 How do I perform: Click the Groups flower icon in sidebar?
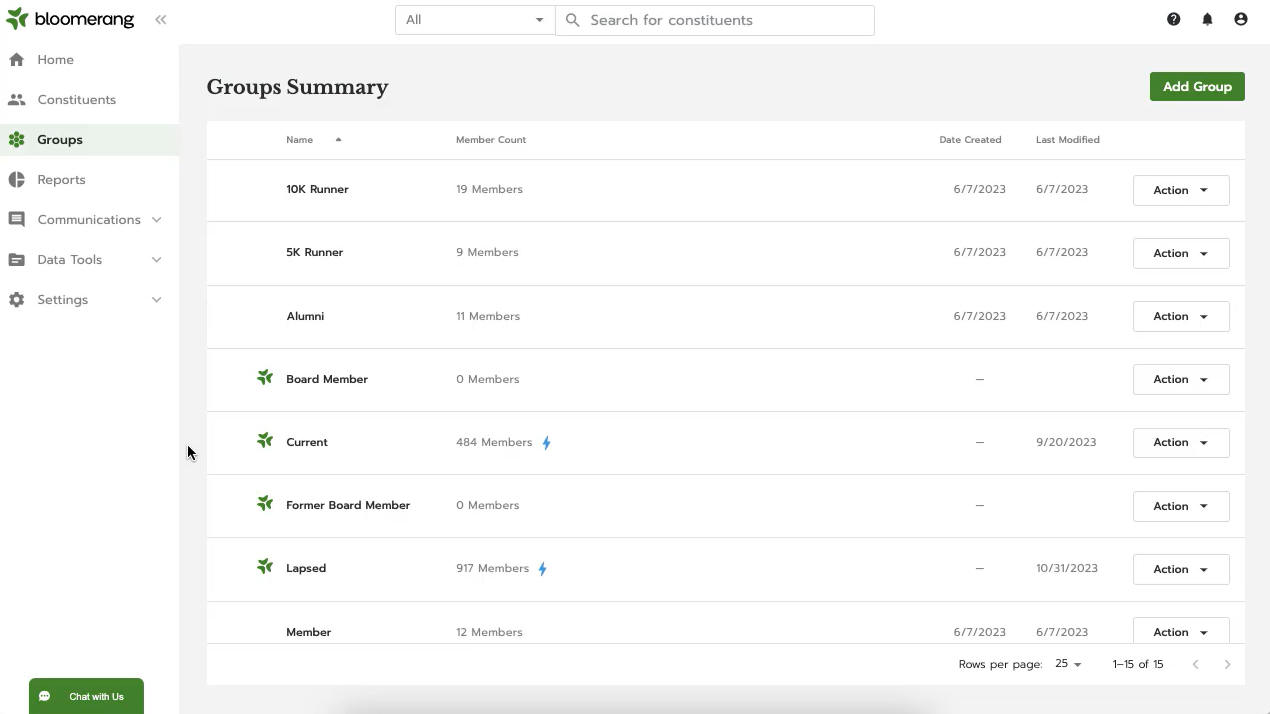16,140
